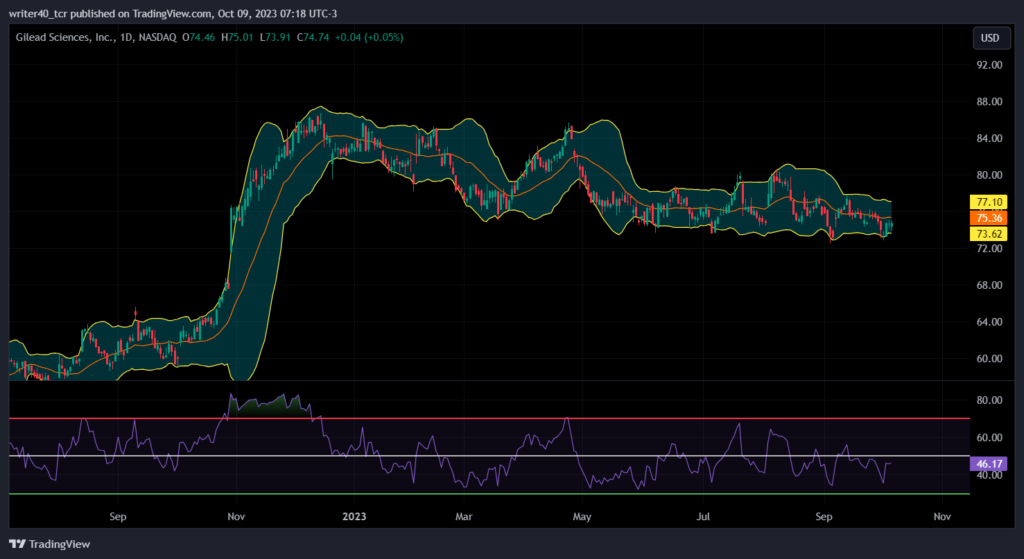The width and height of the screenshot is (1024, 559).
Task: Click the white RSI midline
Action: pyautogui.click(x=488, y=456)
